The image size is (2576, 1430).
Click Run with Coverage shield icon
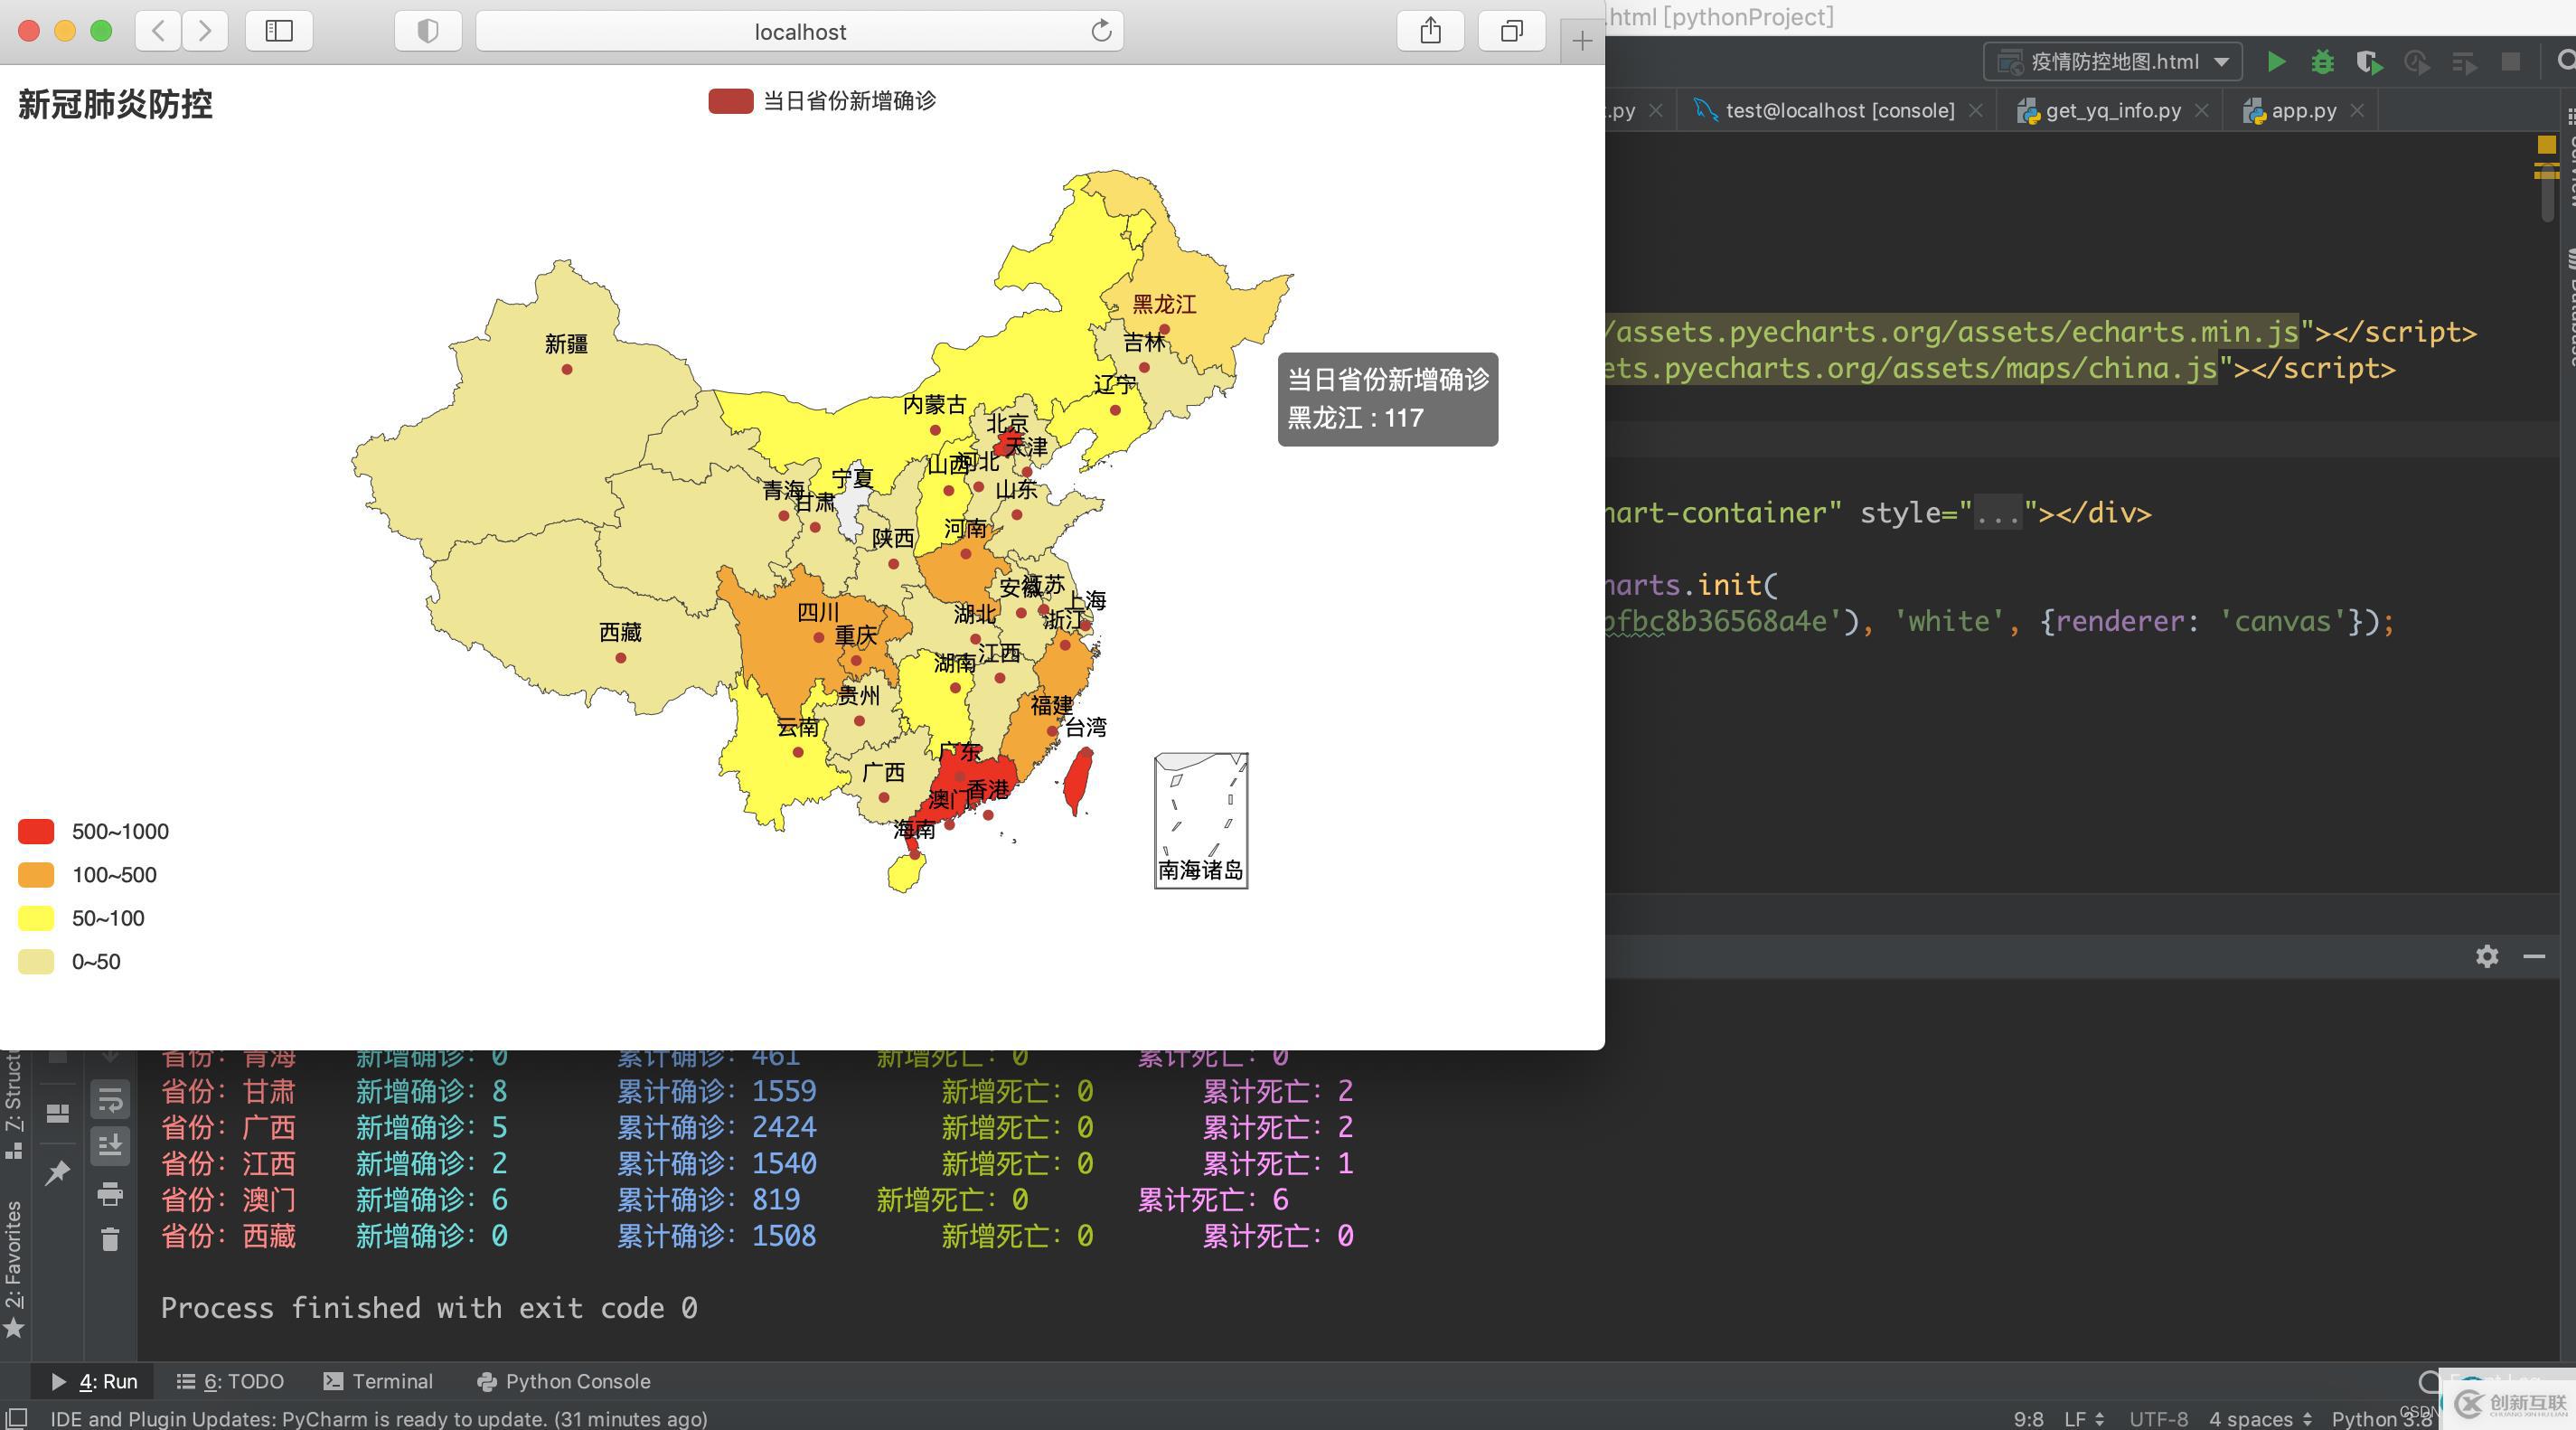2368,62
